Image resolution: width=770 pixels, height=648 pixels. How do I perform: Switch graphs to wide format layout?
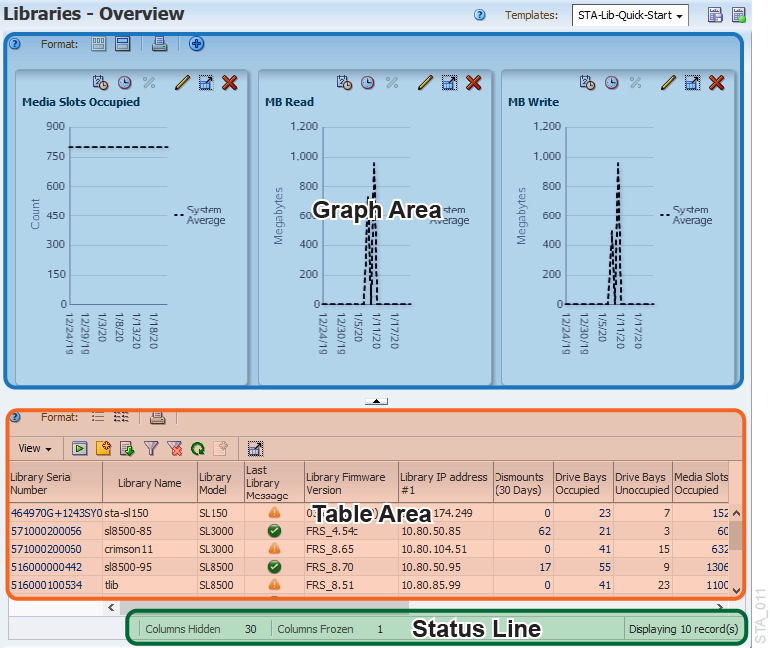pyautogui.click(x=123, y=44)
